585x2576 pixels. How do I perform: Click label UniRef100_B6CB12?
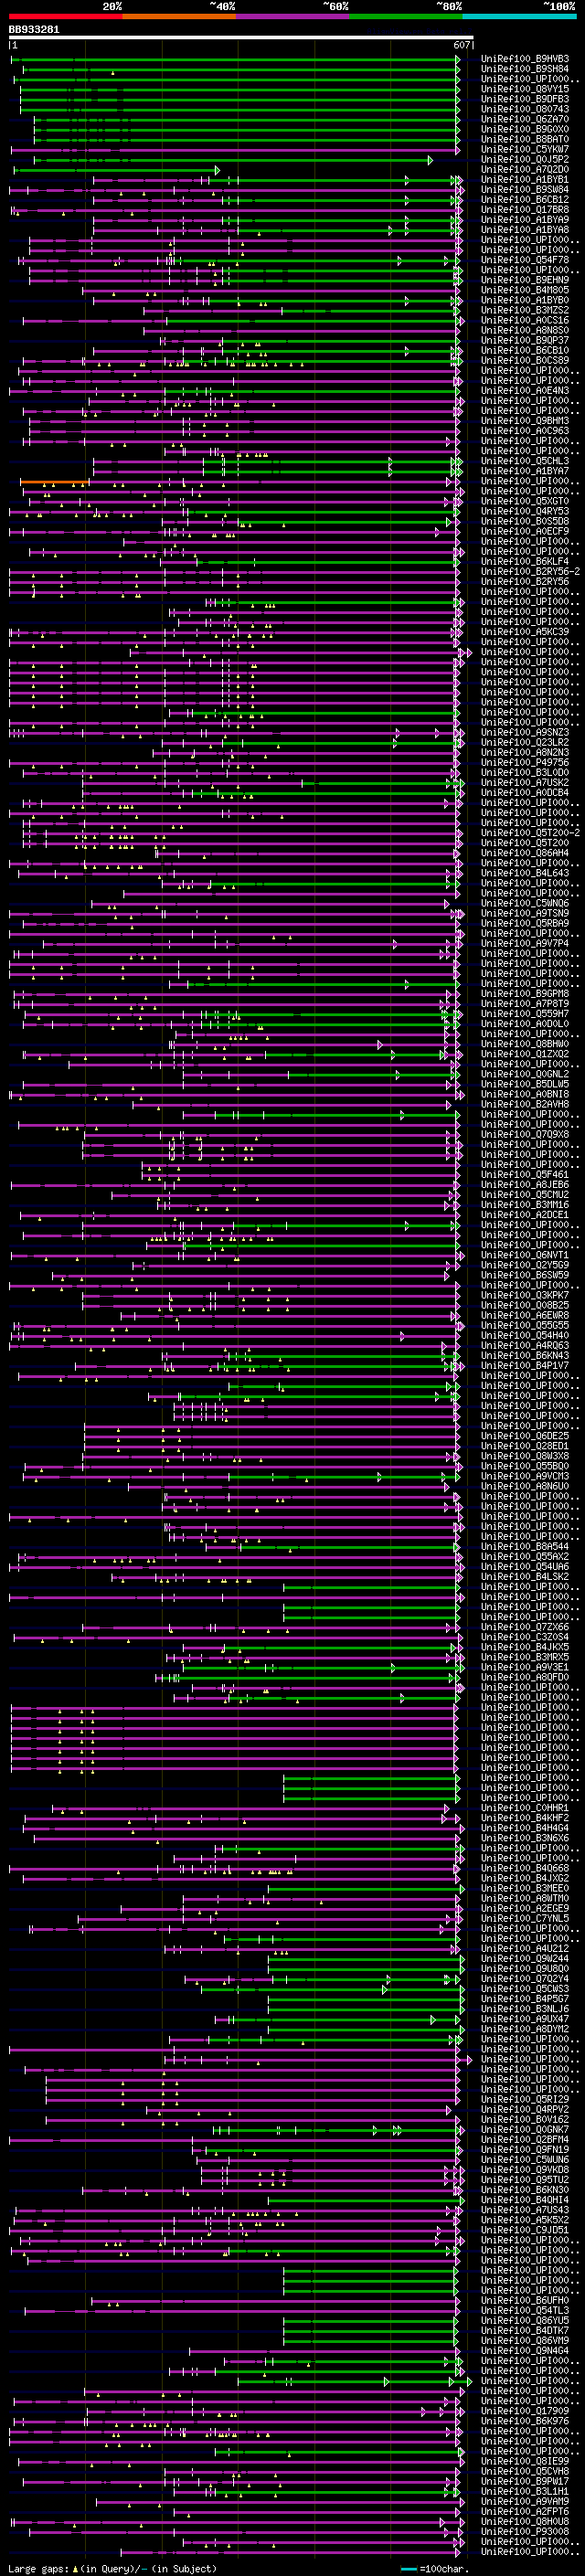click(x=525, y=199)
